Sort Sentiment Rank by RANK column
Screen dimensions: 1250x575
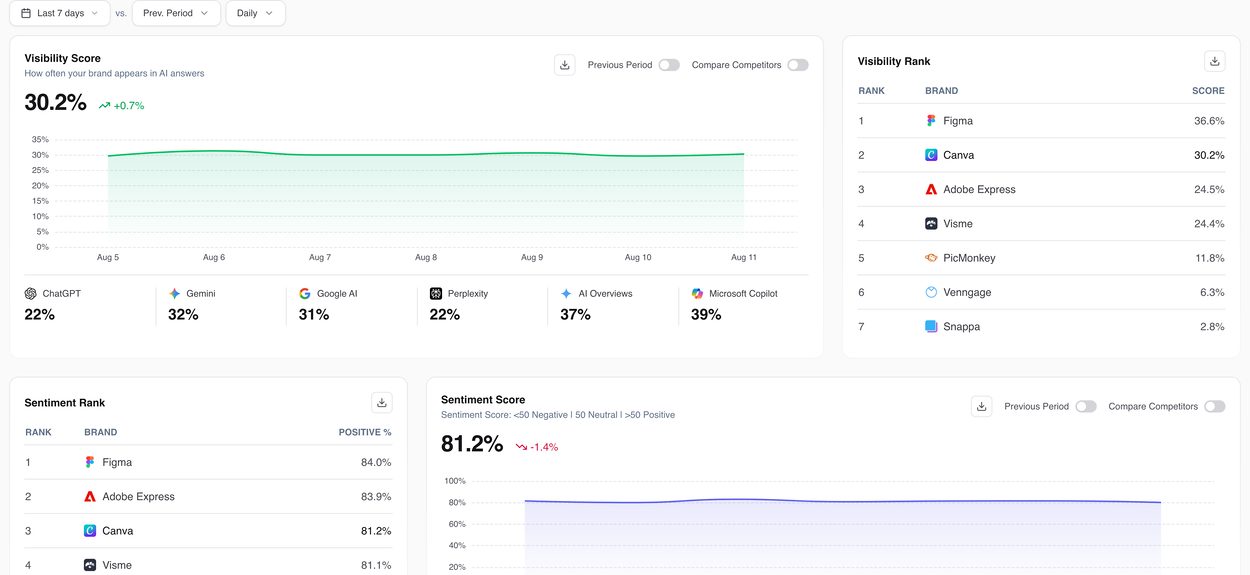(x=39, y=433)
